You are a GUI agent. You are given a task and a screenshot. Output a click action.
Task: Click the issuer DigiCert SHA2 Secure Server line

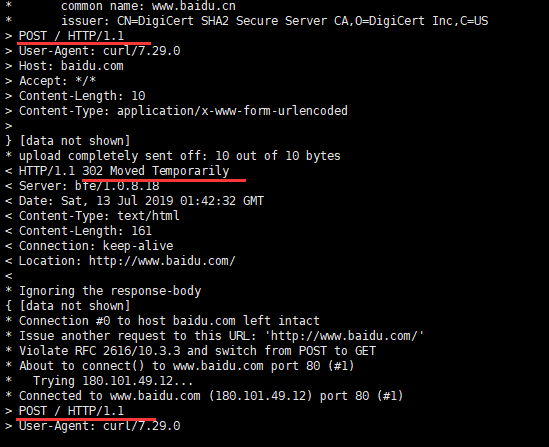coord(274,21)
